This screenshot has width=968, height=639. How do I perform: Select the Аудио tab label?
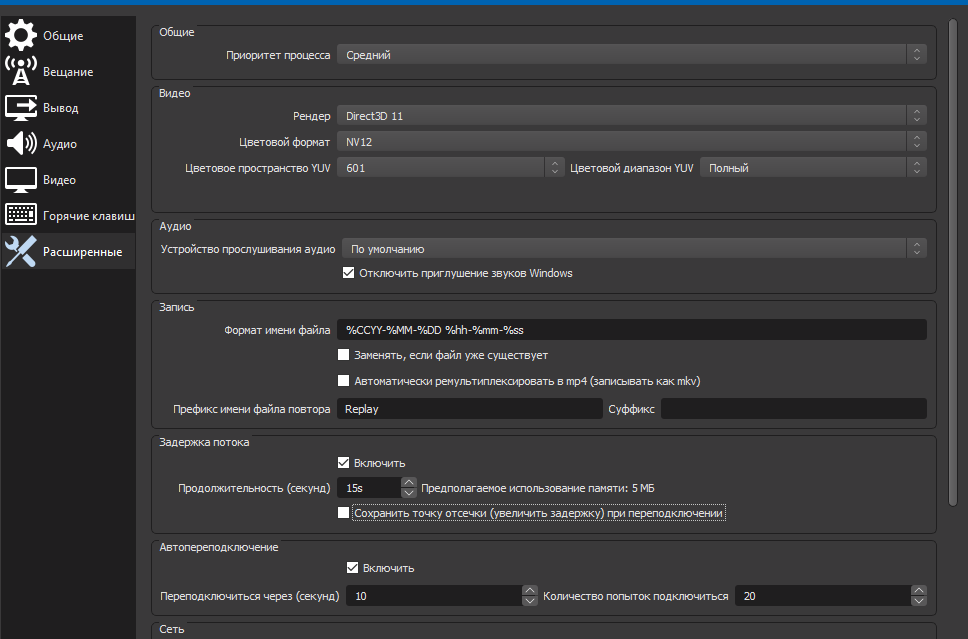point(60,144)
